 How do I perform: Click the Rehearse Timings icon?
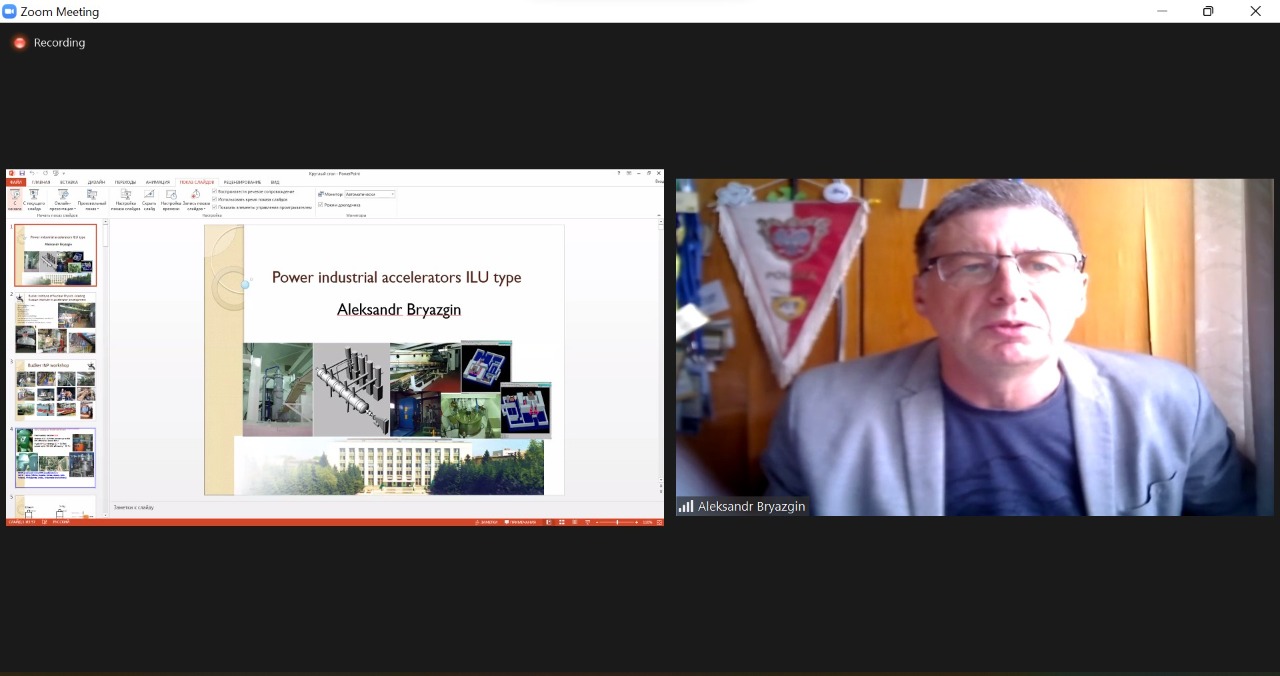coord(171,198)
